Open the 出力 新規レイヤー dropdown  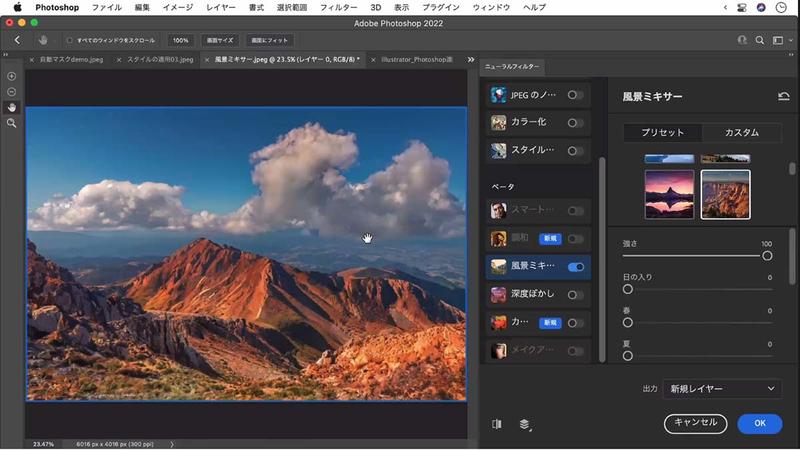[x=722, y=389]
